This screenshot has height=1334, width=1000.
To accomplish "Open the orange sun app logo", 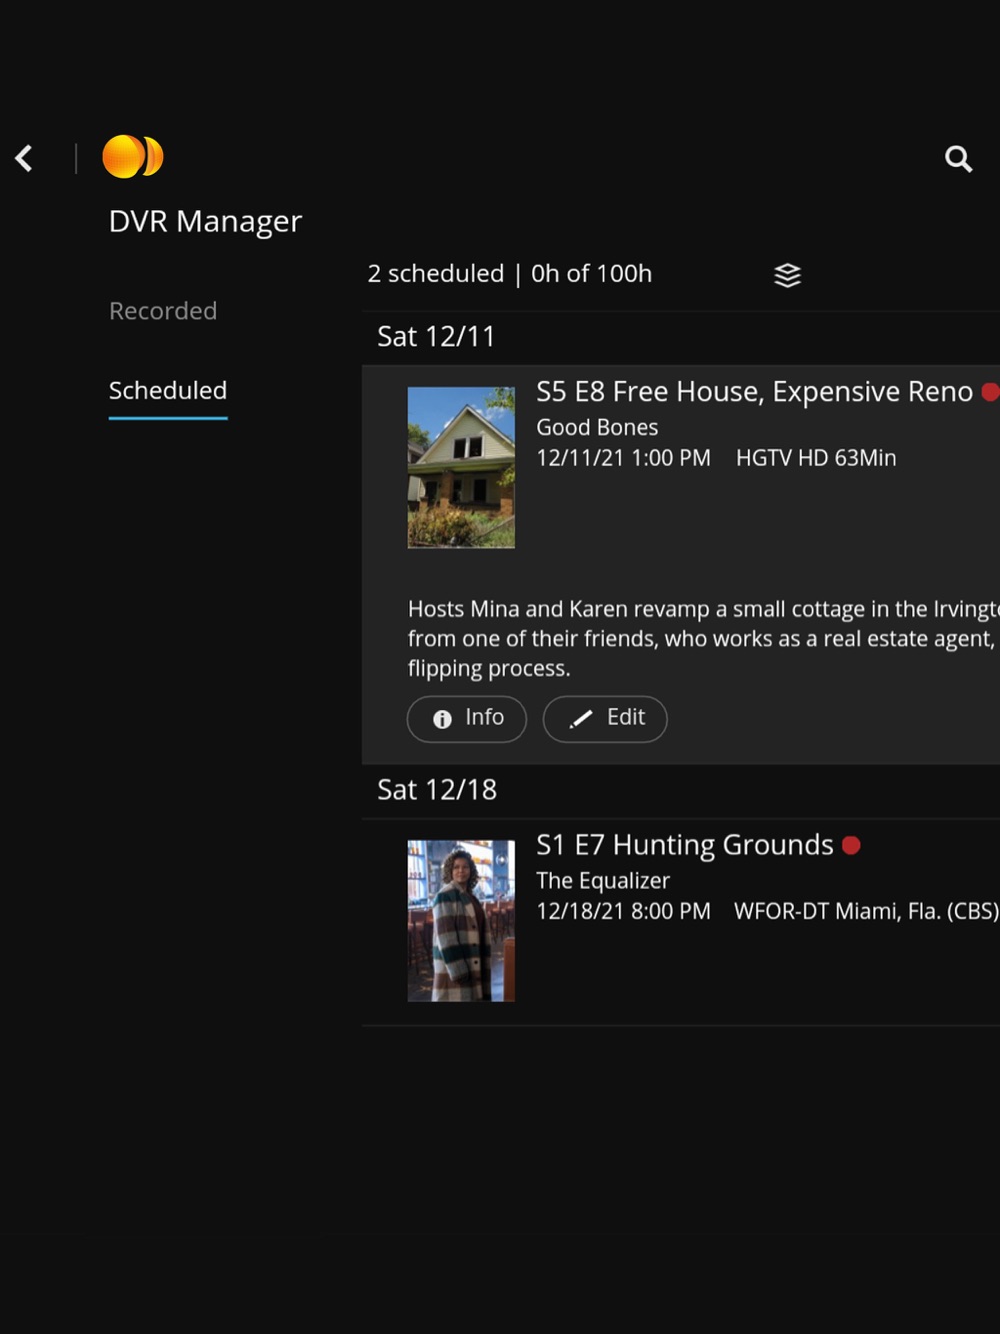I will [133, 157].
